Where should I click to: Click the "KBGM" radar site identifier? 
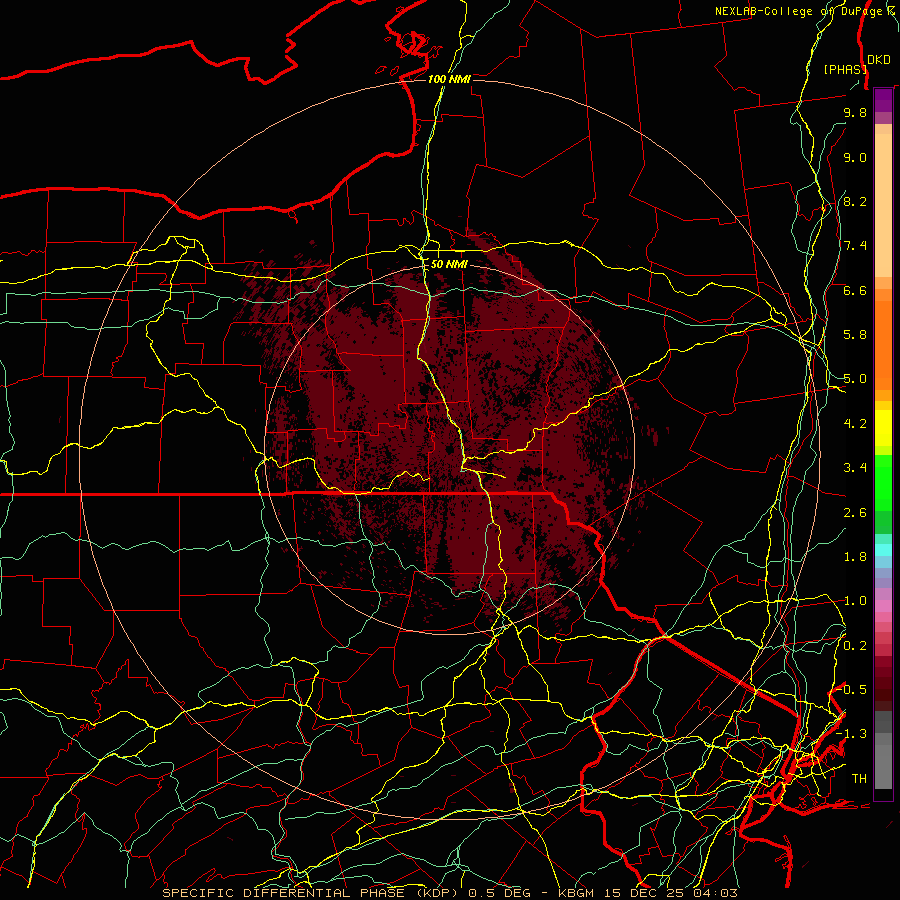coord(578,893)
